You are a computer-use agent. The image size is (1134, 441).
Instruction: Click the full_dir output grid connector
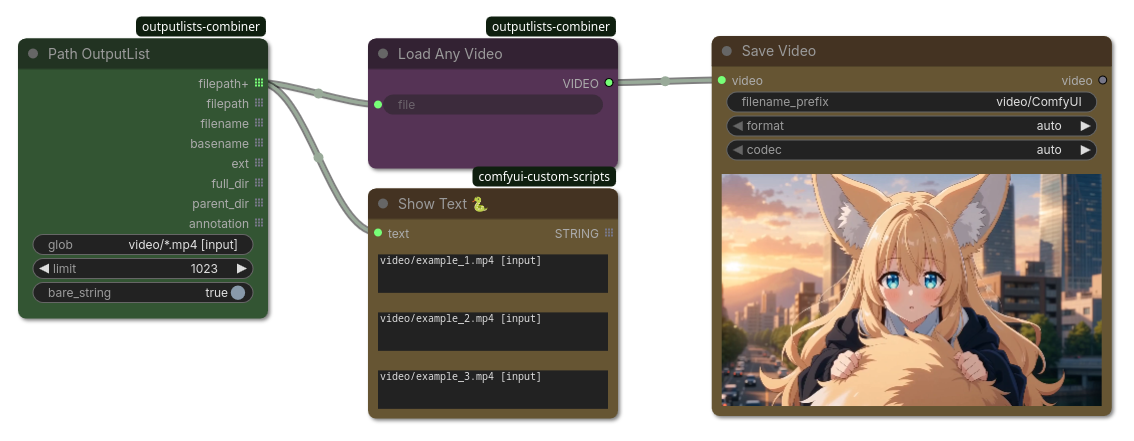(259, 184)
